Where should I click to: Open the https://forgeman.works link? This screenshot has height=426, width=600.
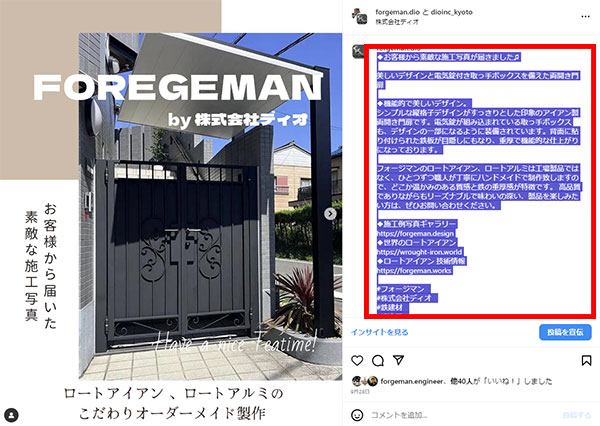click(414, 271)
